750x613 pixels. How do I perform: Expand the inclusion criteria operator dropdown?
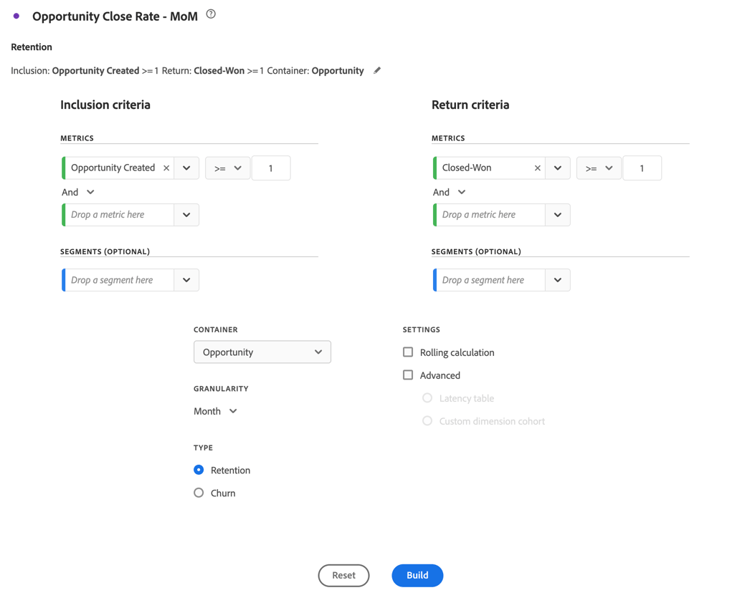[x=228, y=168]
